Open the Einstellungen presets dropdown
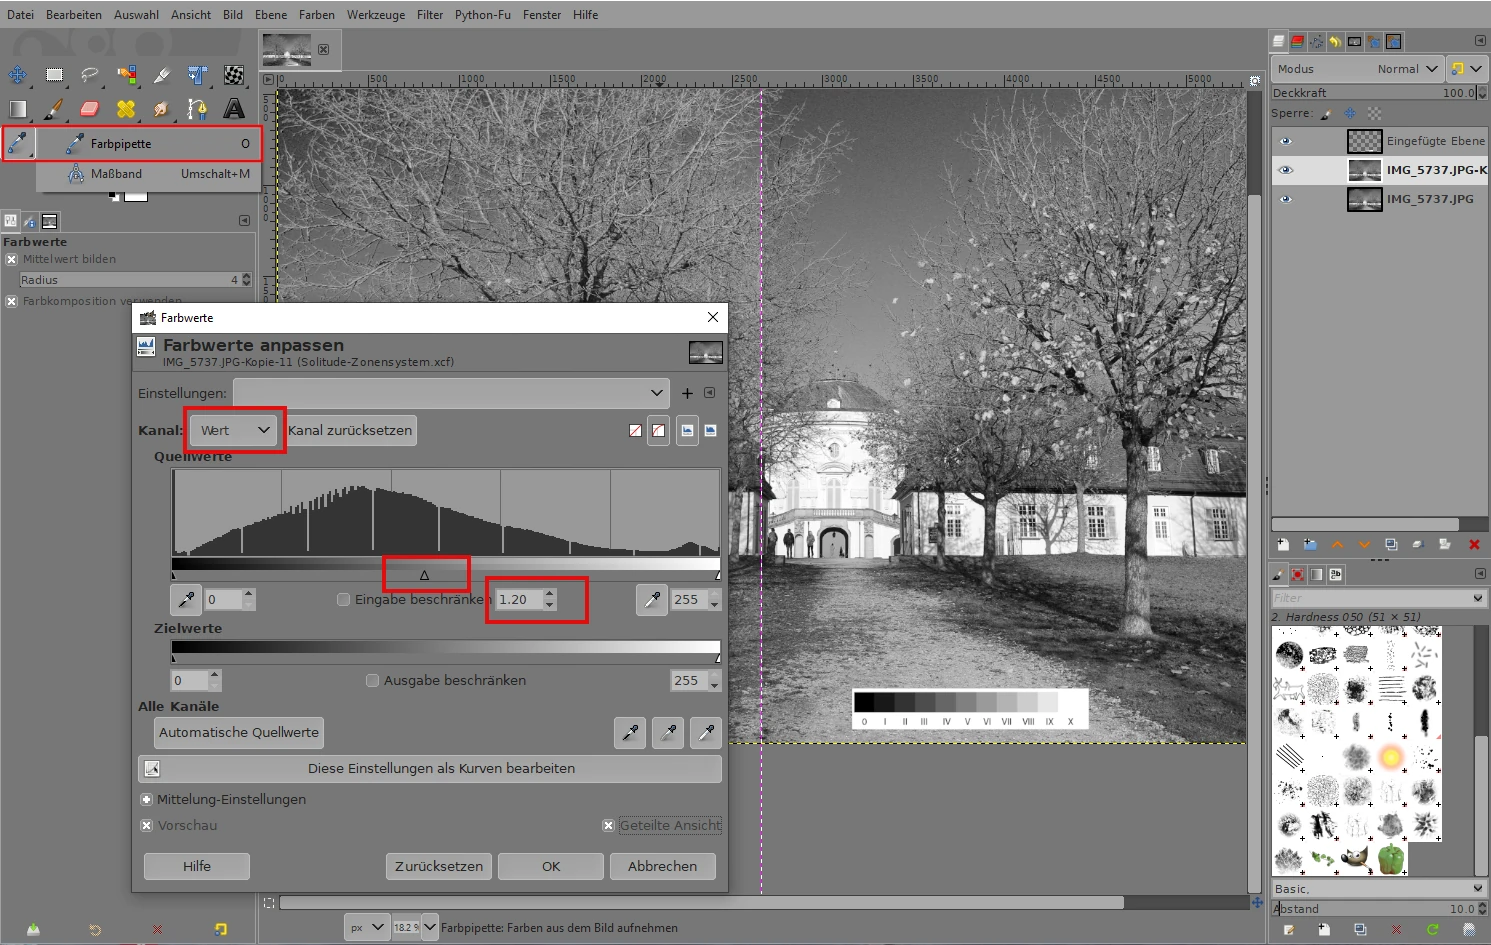 (x=451, y=393)
